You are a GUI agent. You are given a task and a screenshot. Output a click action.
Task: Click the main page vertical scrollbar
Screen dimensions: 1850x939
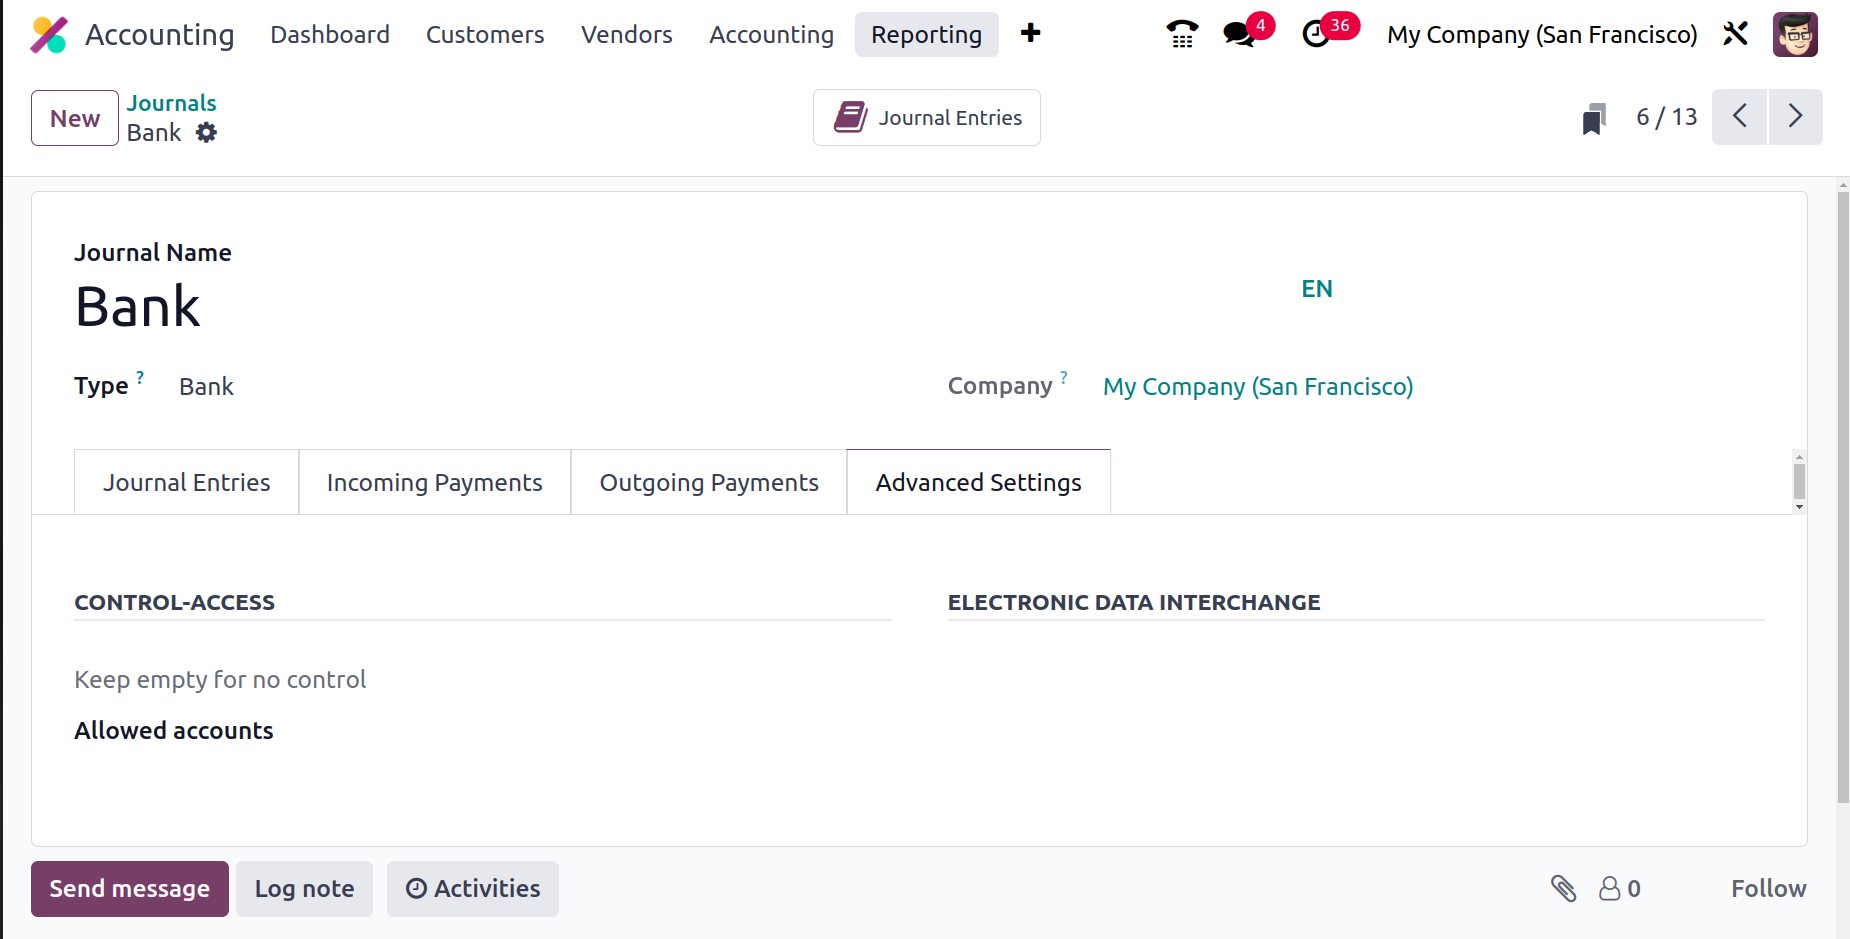pyautogui.click(x=1843, y=496)
